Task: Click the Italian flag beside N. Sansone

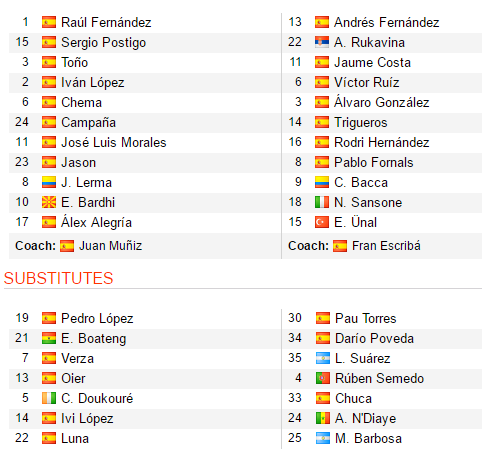Action: click(x=322, y=202)
